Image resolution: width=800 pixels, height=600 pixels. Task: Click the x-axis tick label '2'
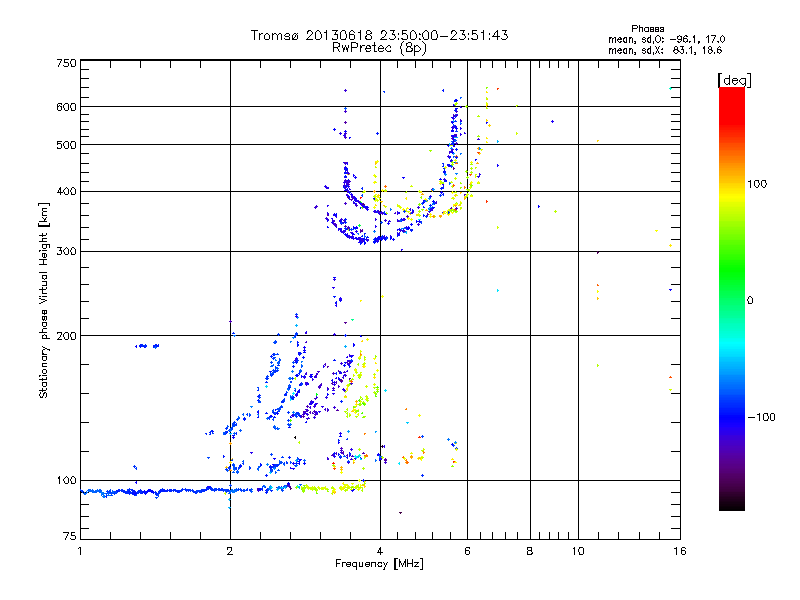230,551
